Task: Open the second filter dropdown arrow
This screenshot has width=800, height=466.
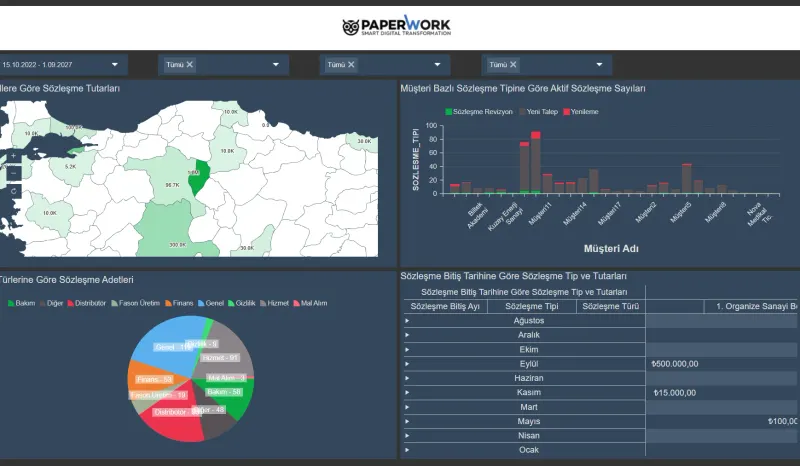Action: (276, 65)
